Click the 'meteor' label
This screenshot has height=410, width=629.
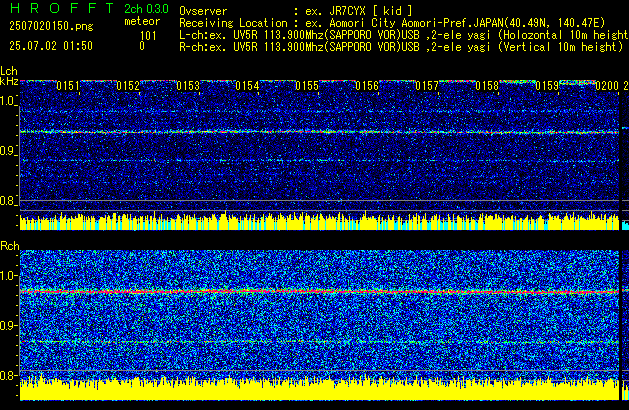(x=142, y=21)
